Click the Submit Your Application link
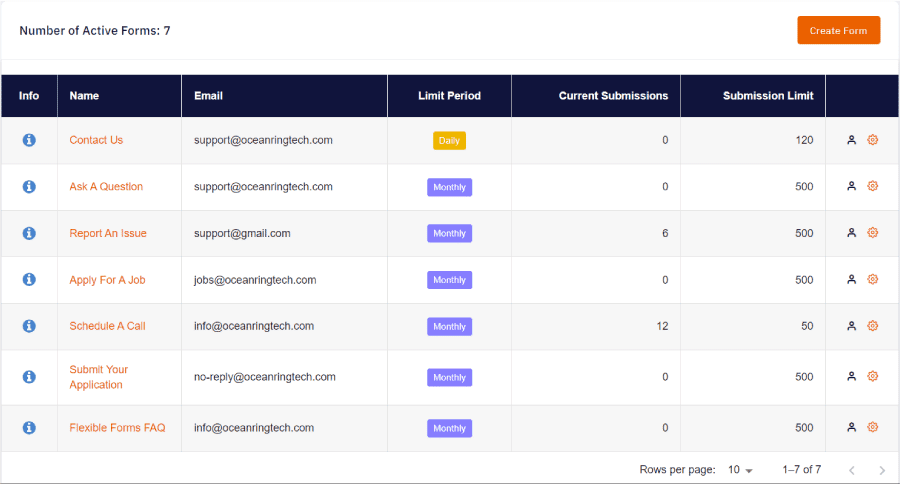The image size is (900, 484). pyautogui.click(x=98, y=377)
